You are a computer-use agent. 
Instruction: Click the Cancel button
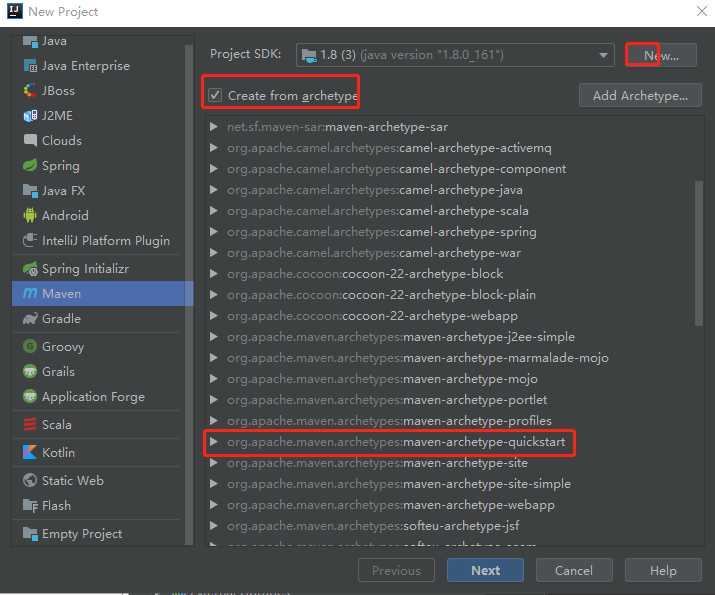tap(574, 570)
